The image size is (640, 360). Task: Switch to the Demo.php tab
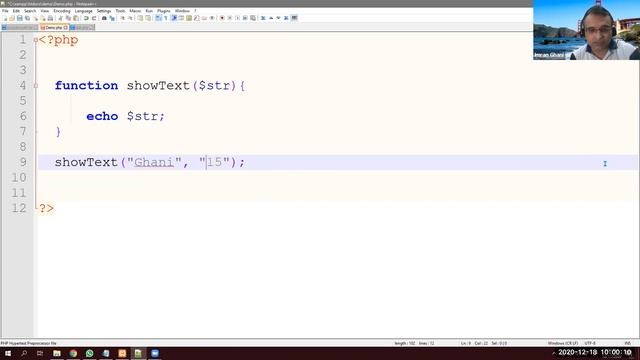click(54, 27)
